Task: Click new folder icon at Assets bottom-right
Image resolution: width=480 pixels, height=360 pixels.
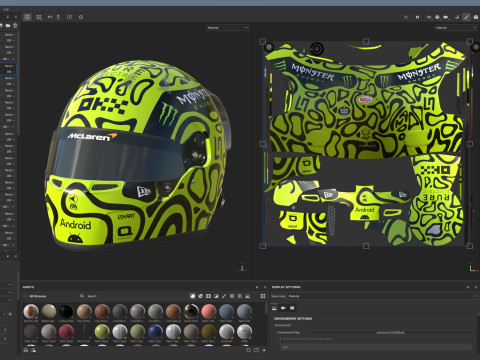Action: tap(256, 350)
